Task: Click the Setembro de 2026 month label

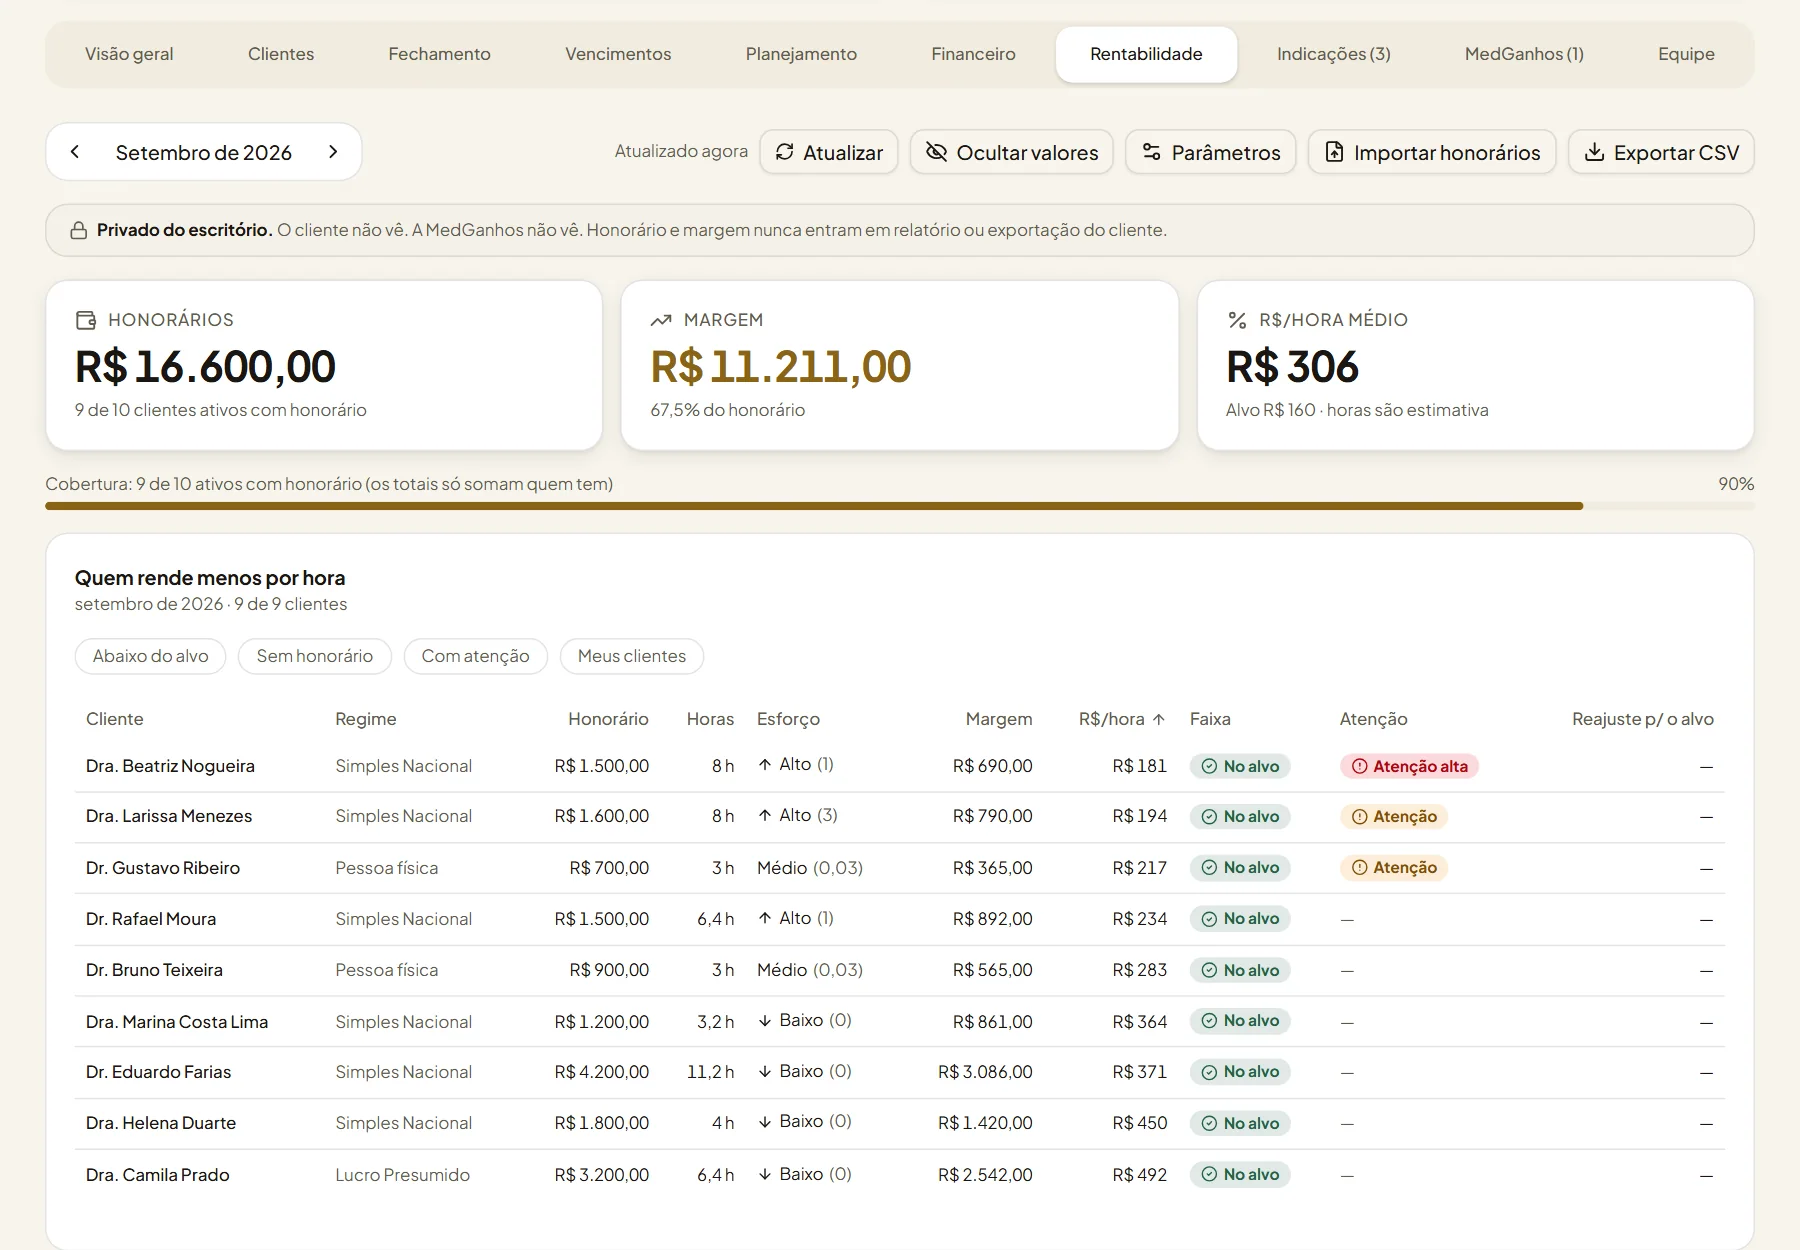Action: 204,152
